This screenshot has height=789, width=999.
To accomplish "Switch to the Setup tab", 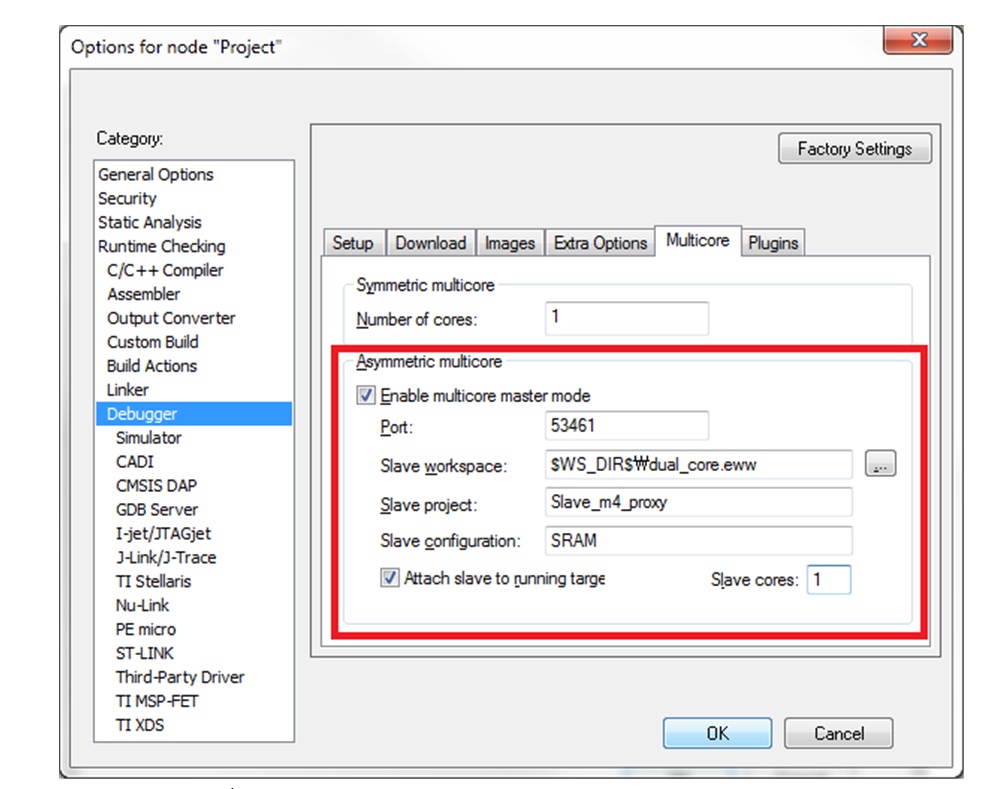I will click(x=352, y=243).
